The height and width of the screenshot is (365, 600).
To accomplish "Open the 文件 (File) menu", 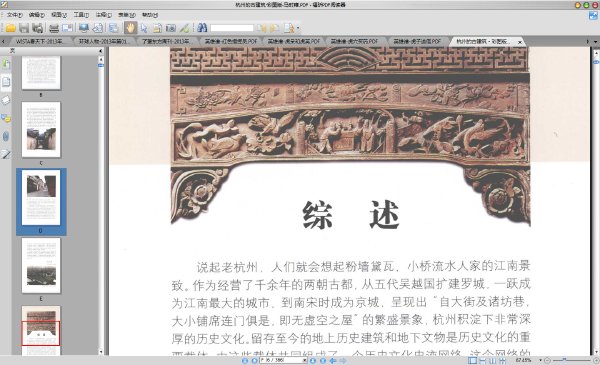I will (15, 15).
